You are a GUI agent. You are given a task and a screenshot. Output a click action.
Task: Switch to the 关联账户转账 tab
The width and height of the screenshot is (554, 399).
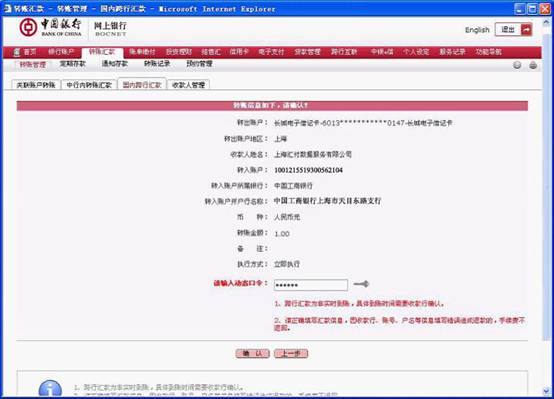click(x=36, y=85)
